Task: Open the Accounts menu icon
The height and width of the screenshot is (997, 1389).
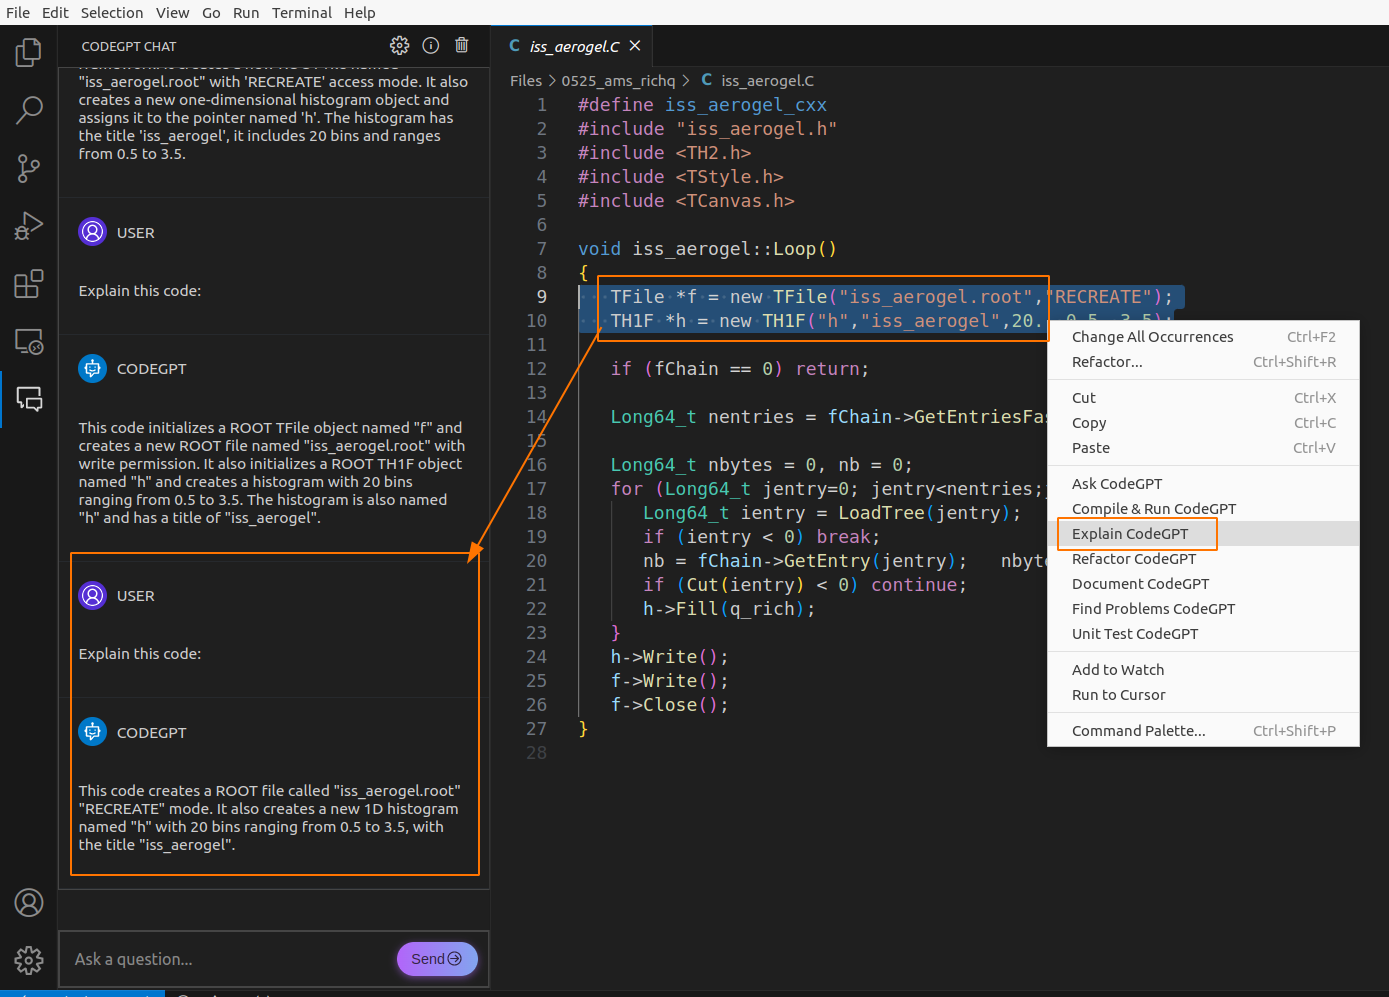Action: [x=29, y=903]
